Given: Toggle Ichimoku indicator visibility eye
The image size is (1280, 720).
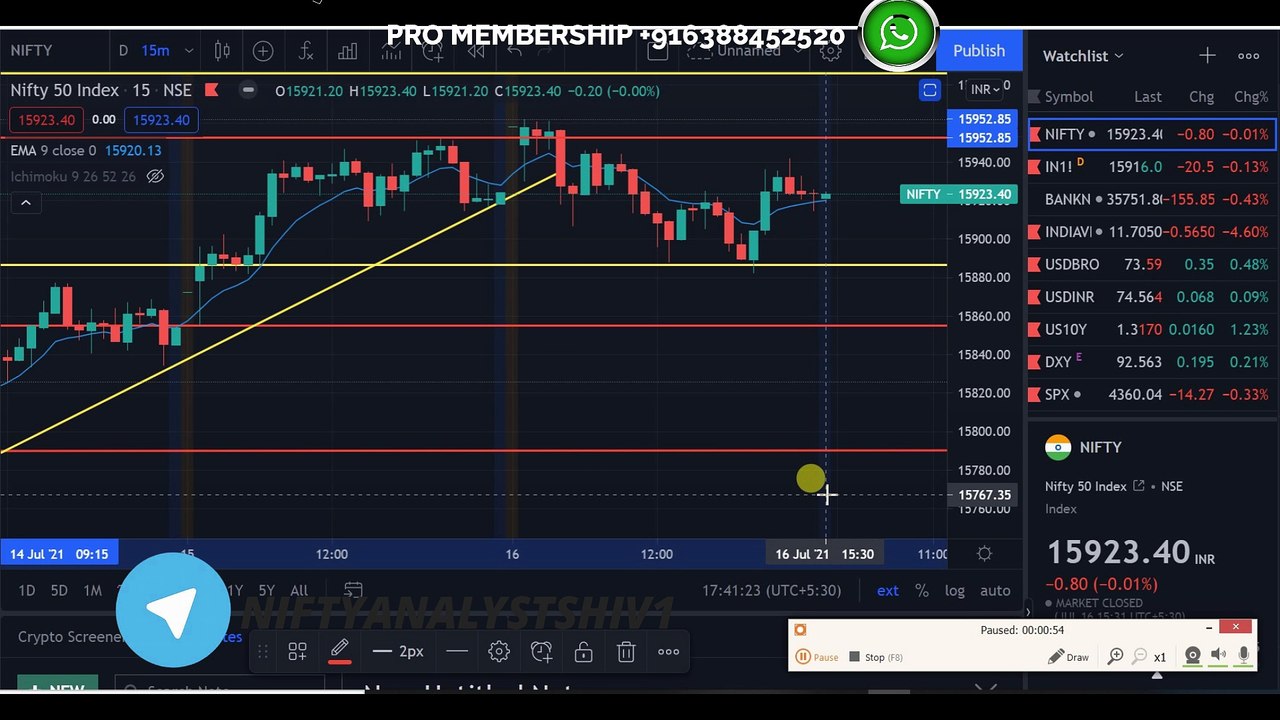Looking at the screenshot, I should 155,176.
